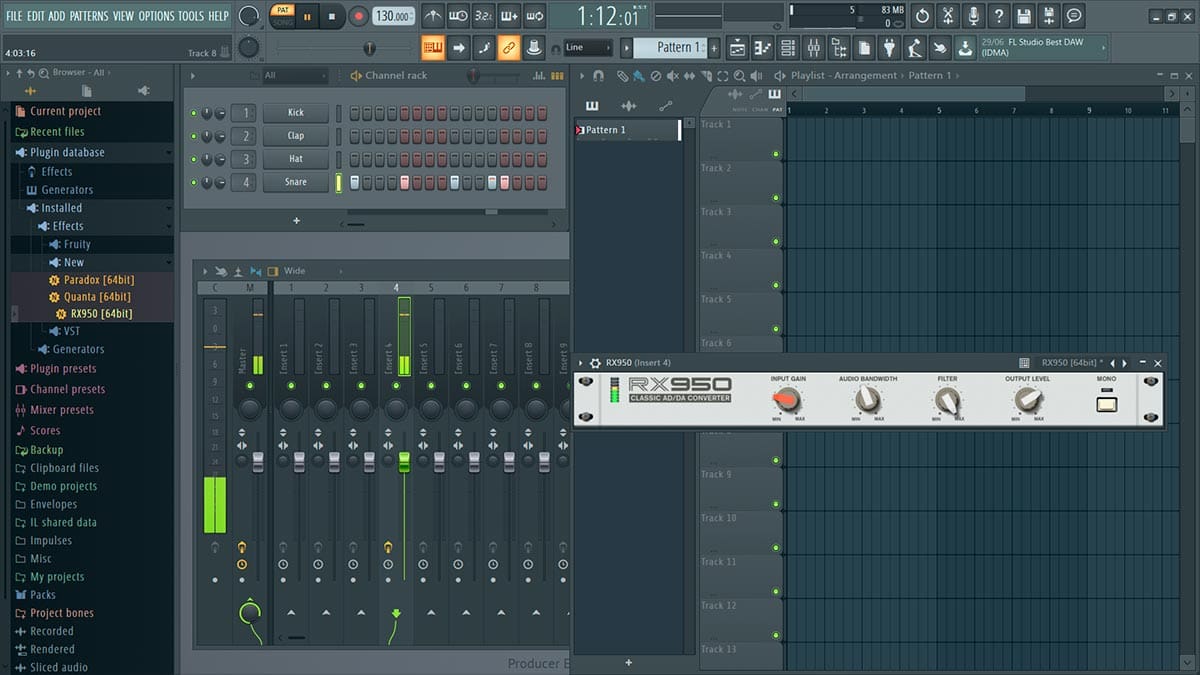
Task: Toggle the Master track mute LED
Action: [x=250, y=385]
